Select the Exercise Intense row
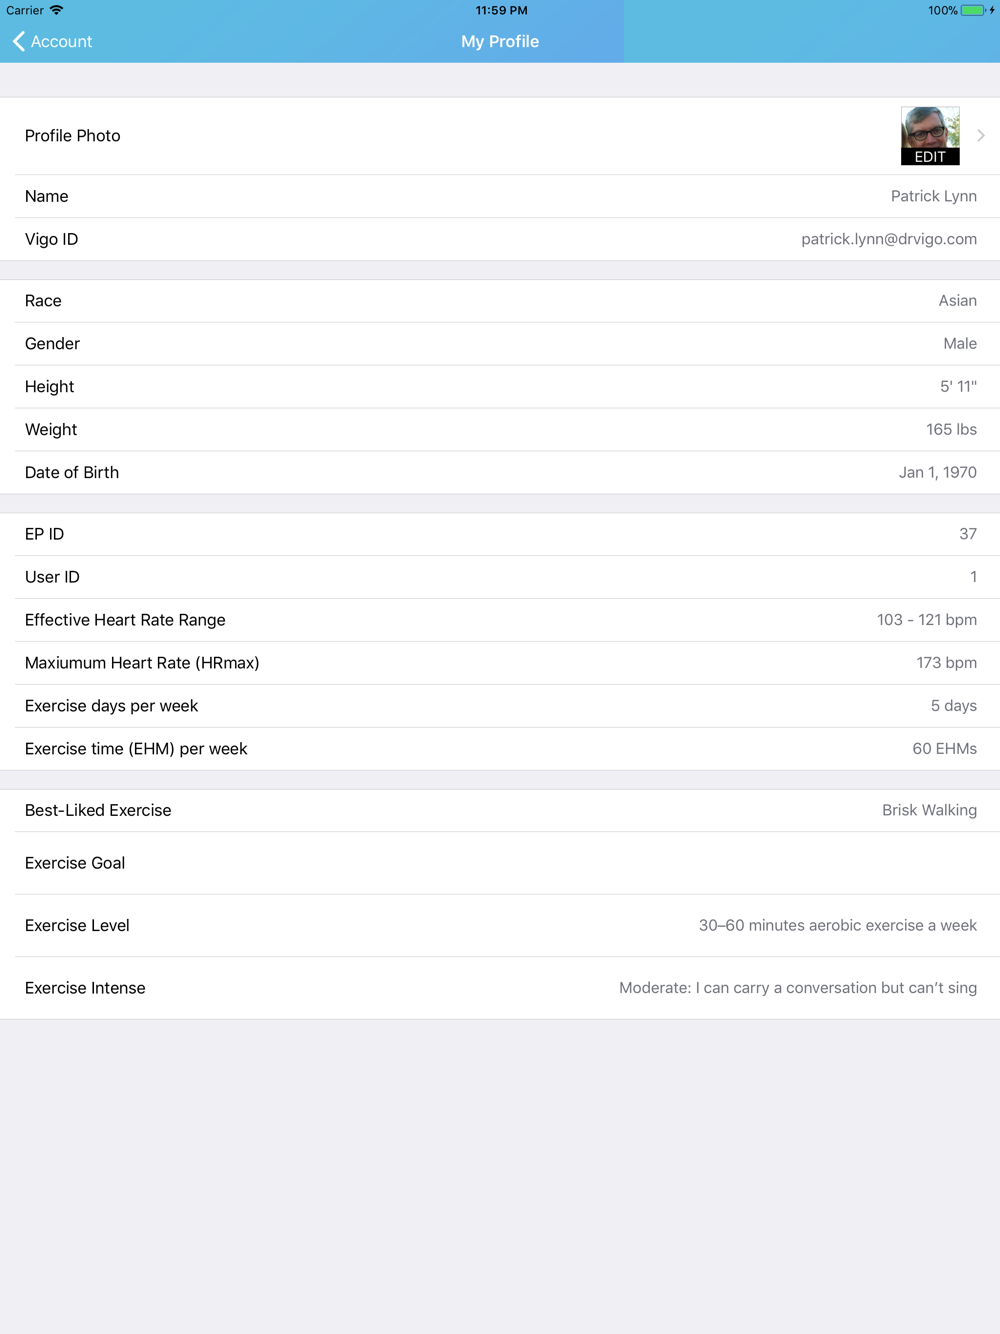1000x1334 pixels. point(500,988)
